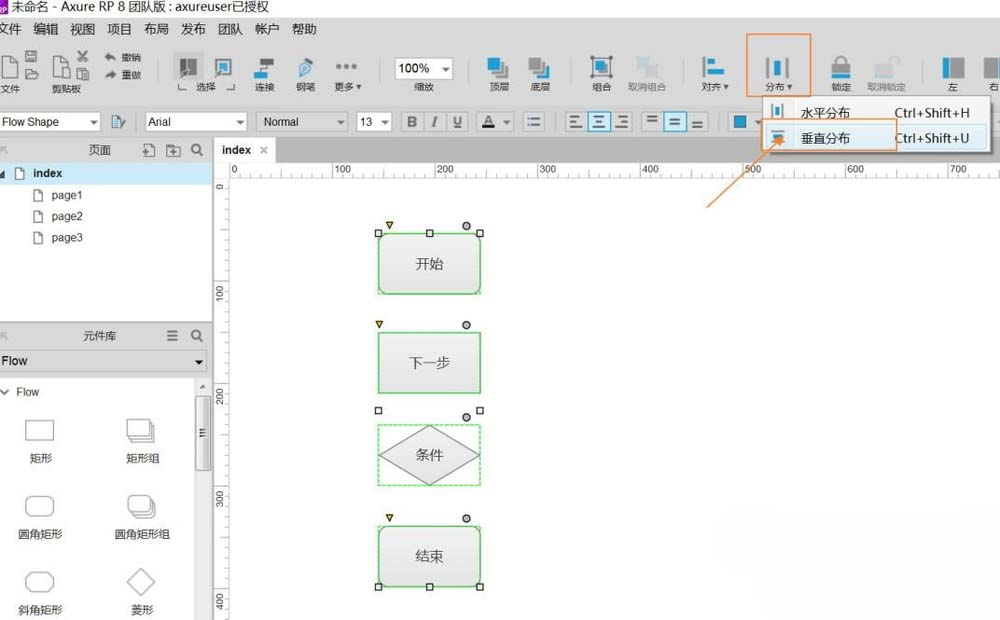Select page2 in the pages tree
Image resolution: width=1000 pixels, height=620 pixels.
(x=67, y=216)
